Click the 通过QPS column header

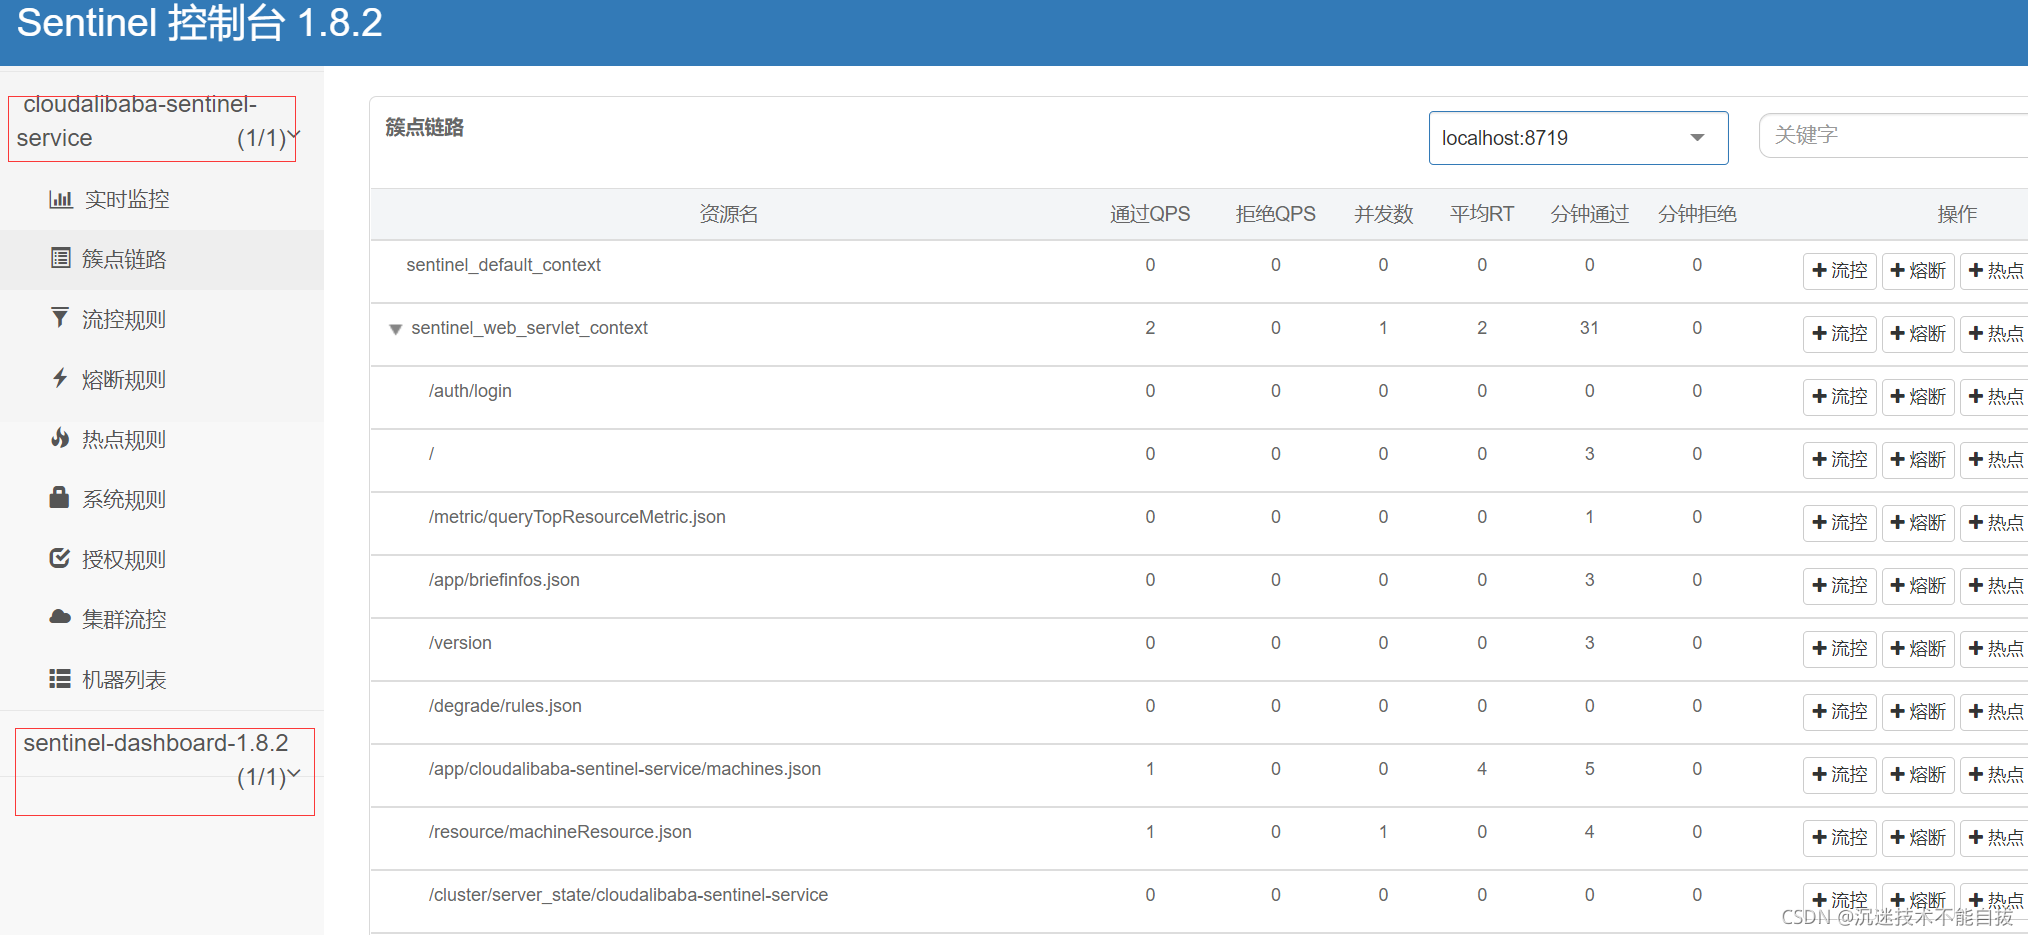pyautogui.click(x=1150, y=214)
